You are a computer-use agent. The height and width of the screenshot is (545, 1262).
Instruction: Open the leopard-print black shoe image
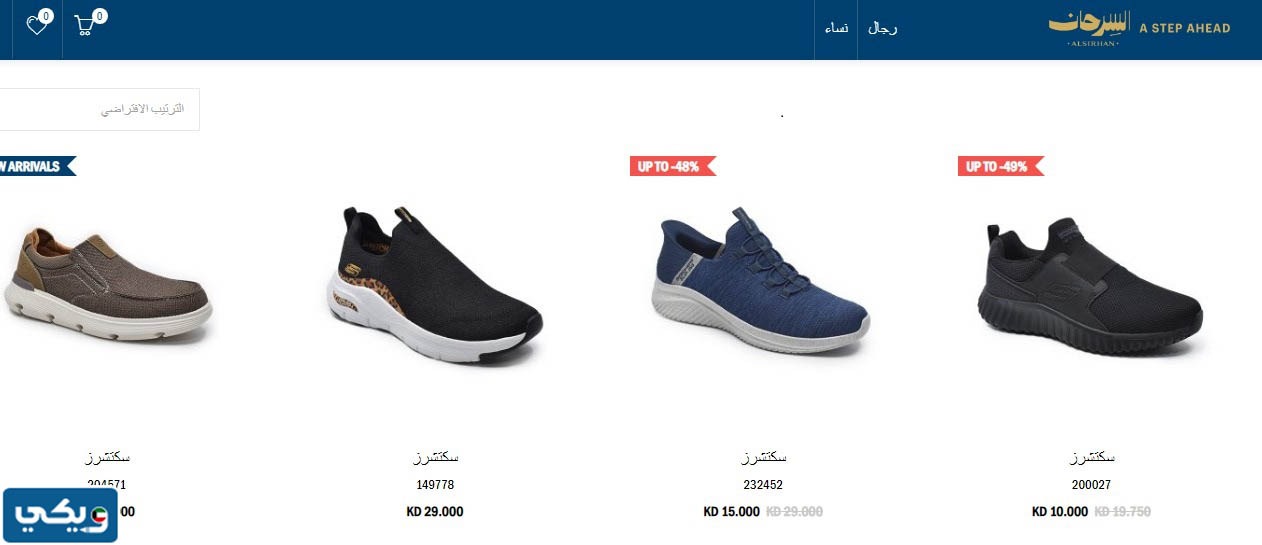(435, 285)
